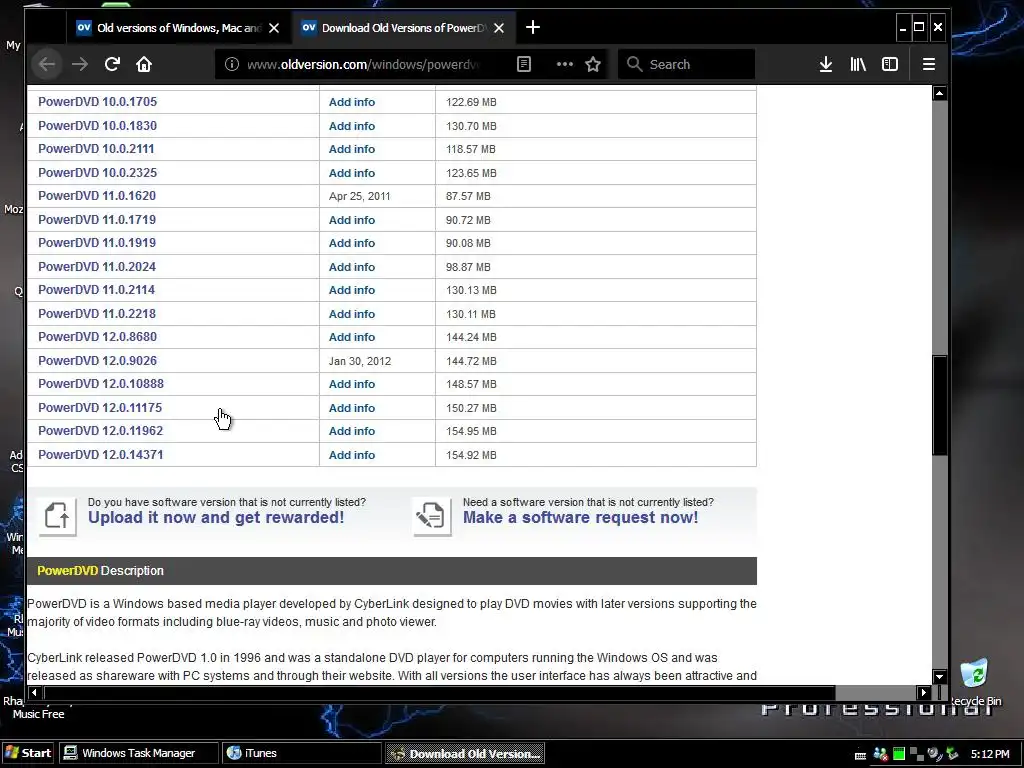
Task: Open the PowerDVD 12.0.11175 link
Action: [x=100, y=408]
